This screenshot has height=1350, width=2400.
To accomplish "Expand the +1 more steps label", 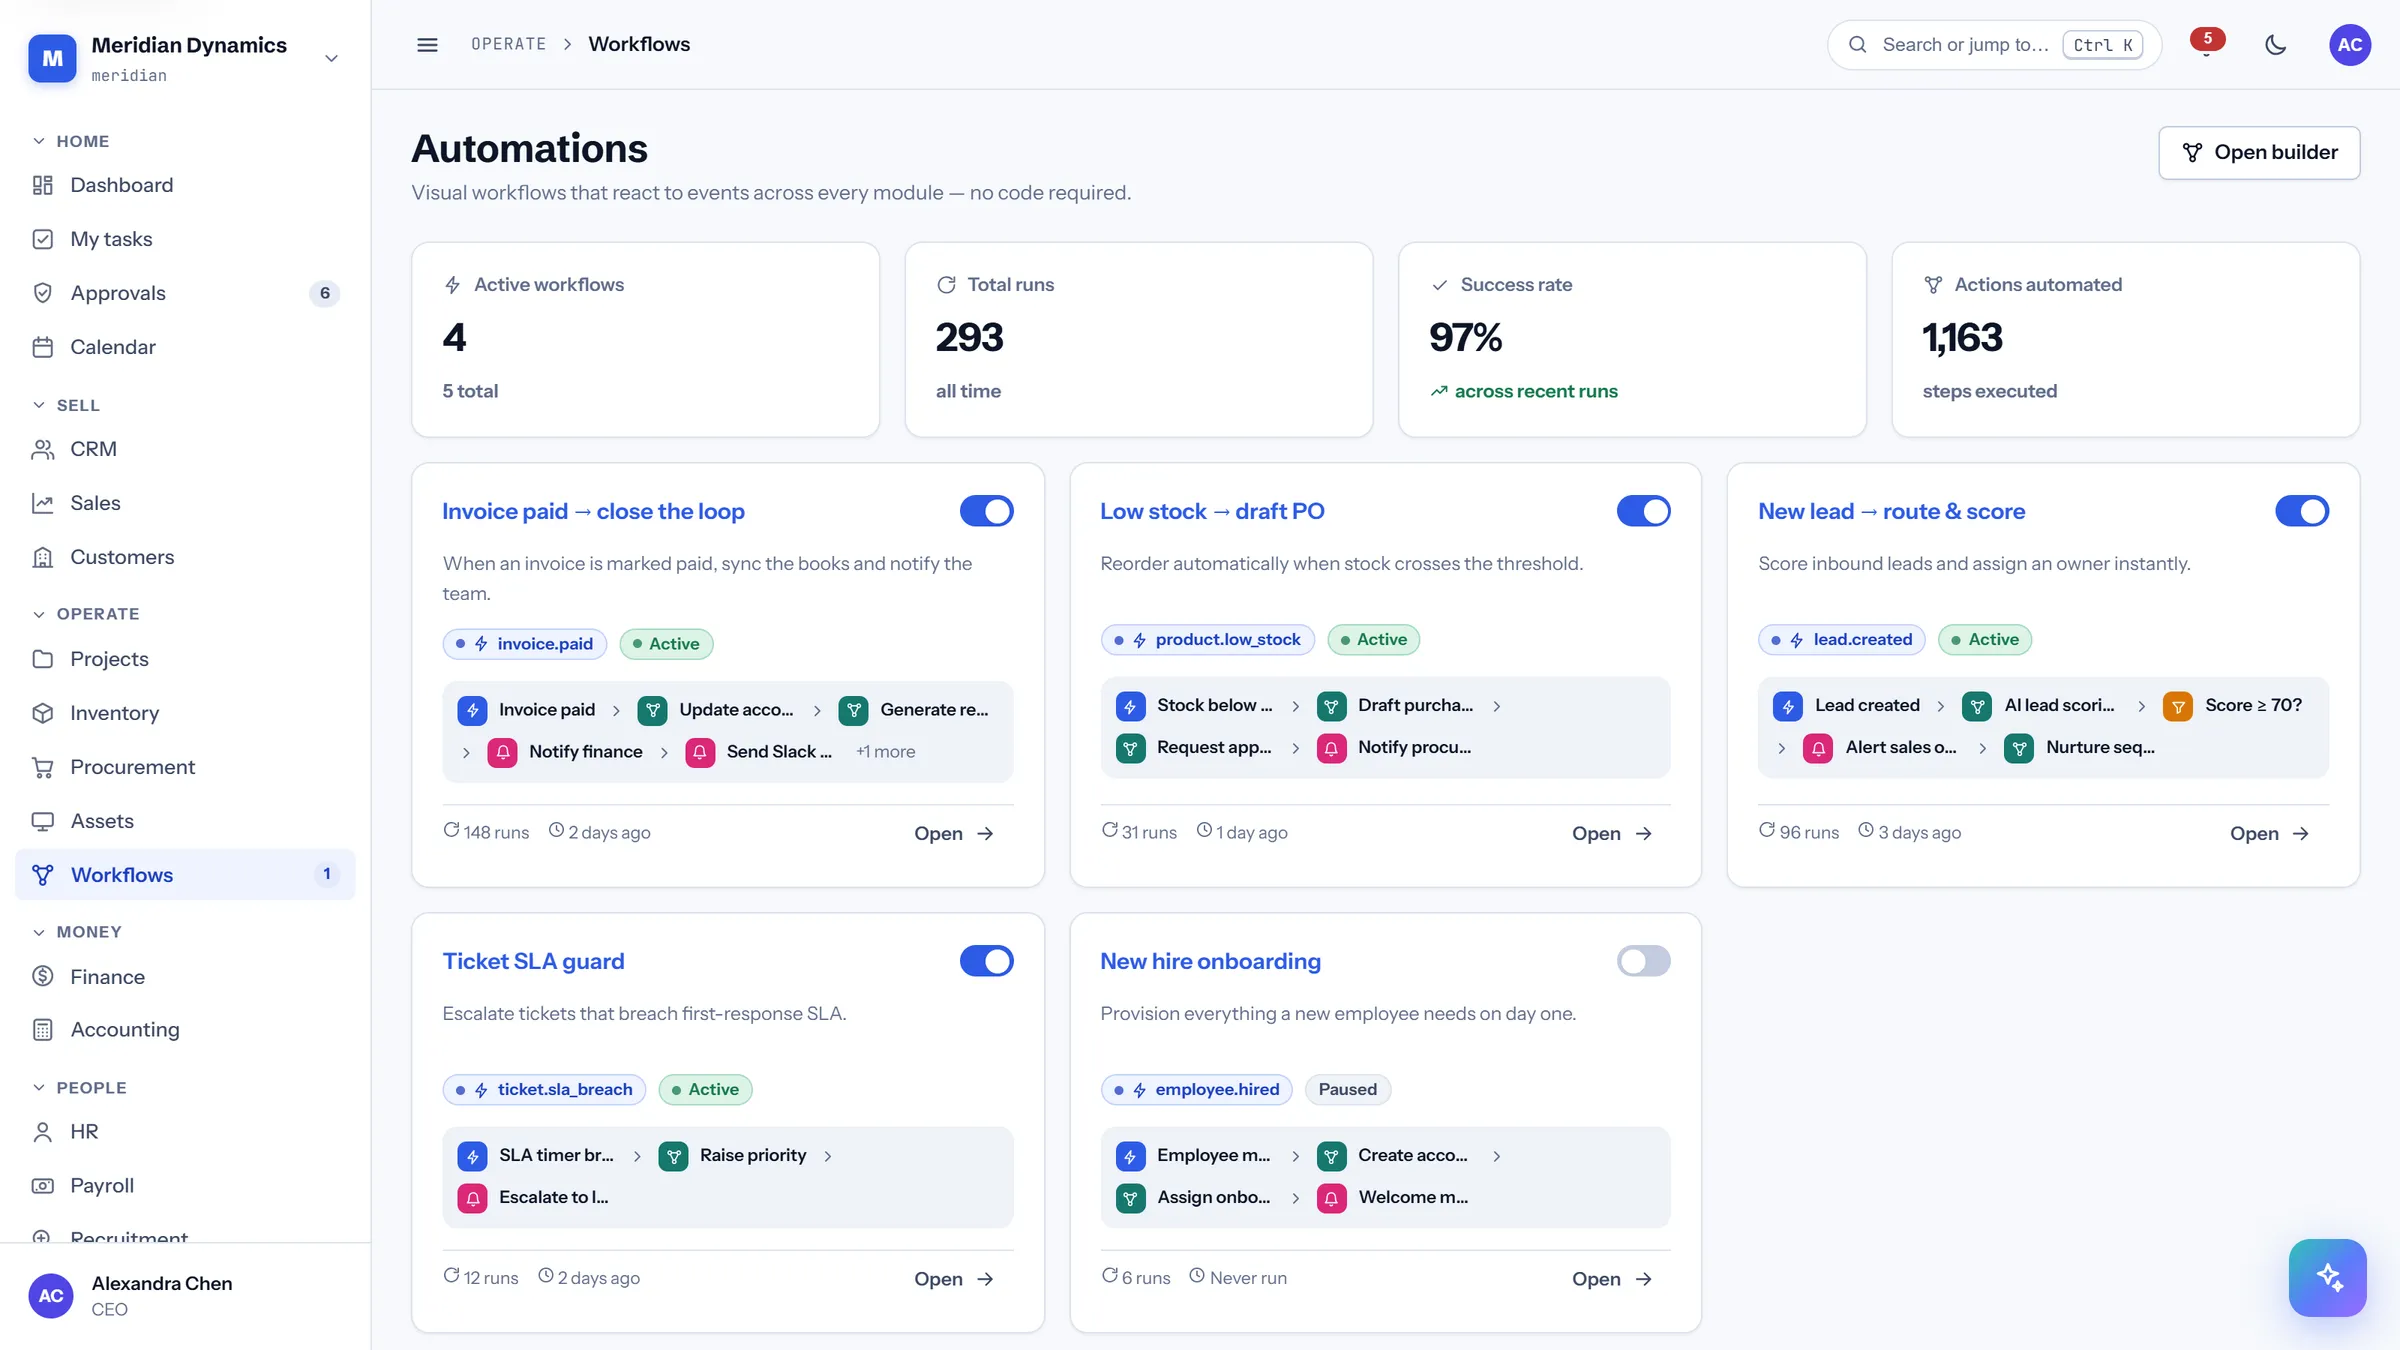I will pos(885,752).
